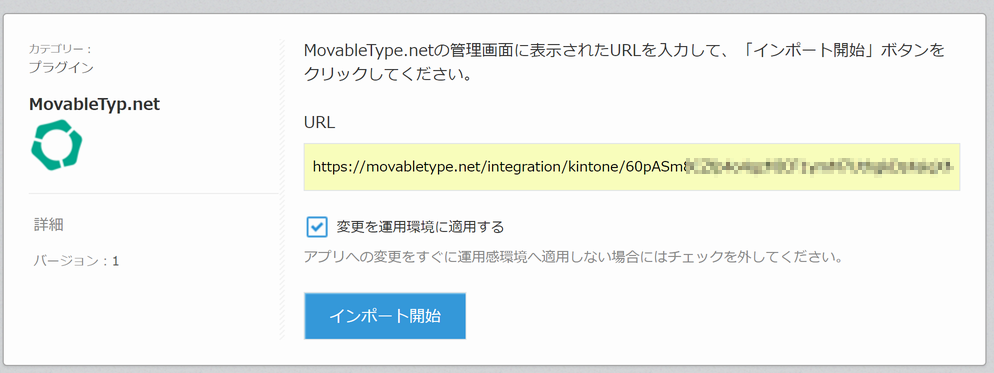Image resolution: width=994 pixels, height=373 pixels.
Task: Click the help text beginning アプリへの変更をすぐに
Action: click(573, 258)
